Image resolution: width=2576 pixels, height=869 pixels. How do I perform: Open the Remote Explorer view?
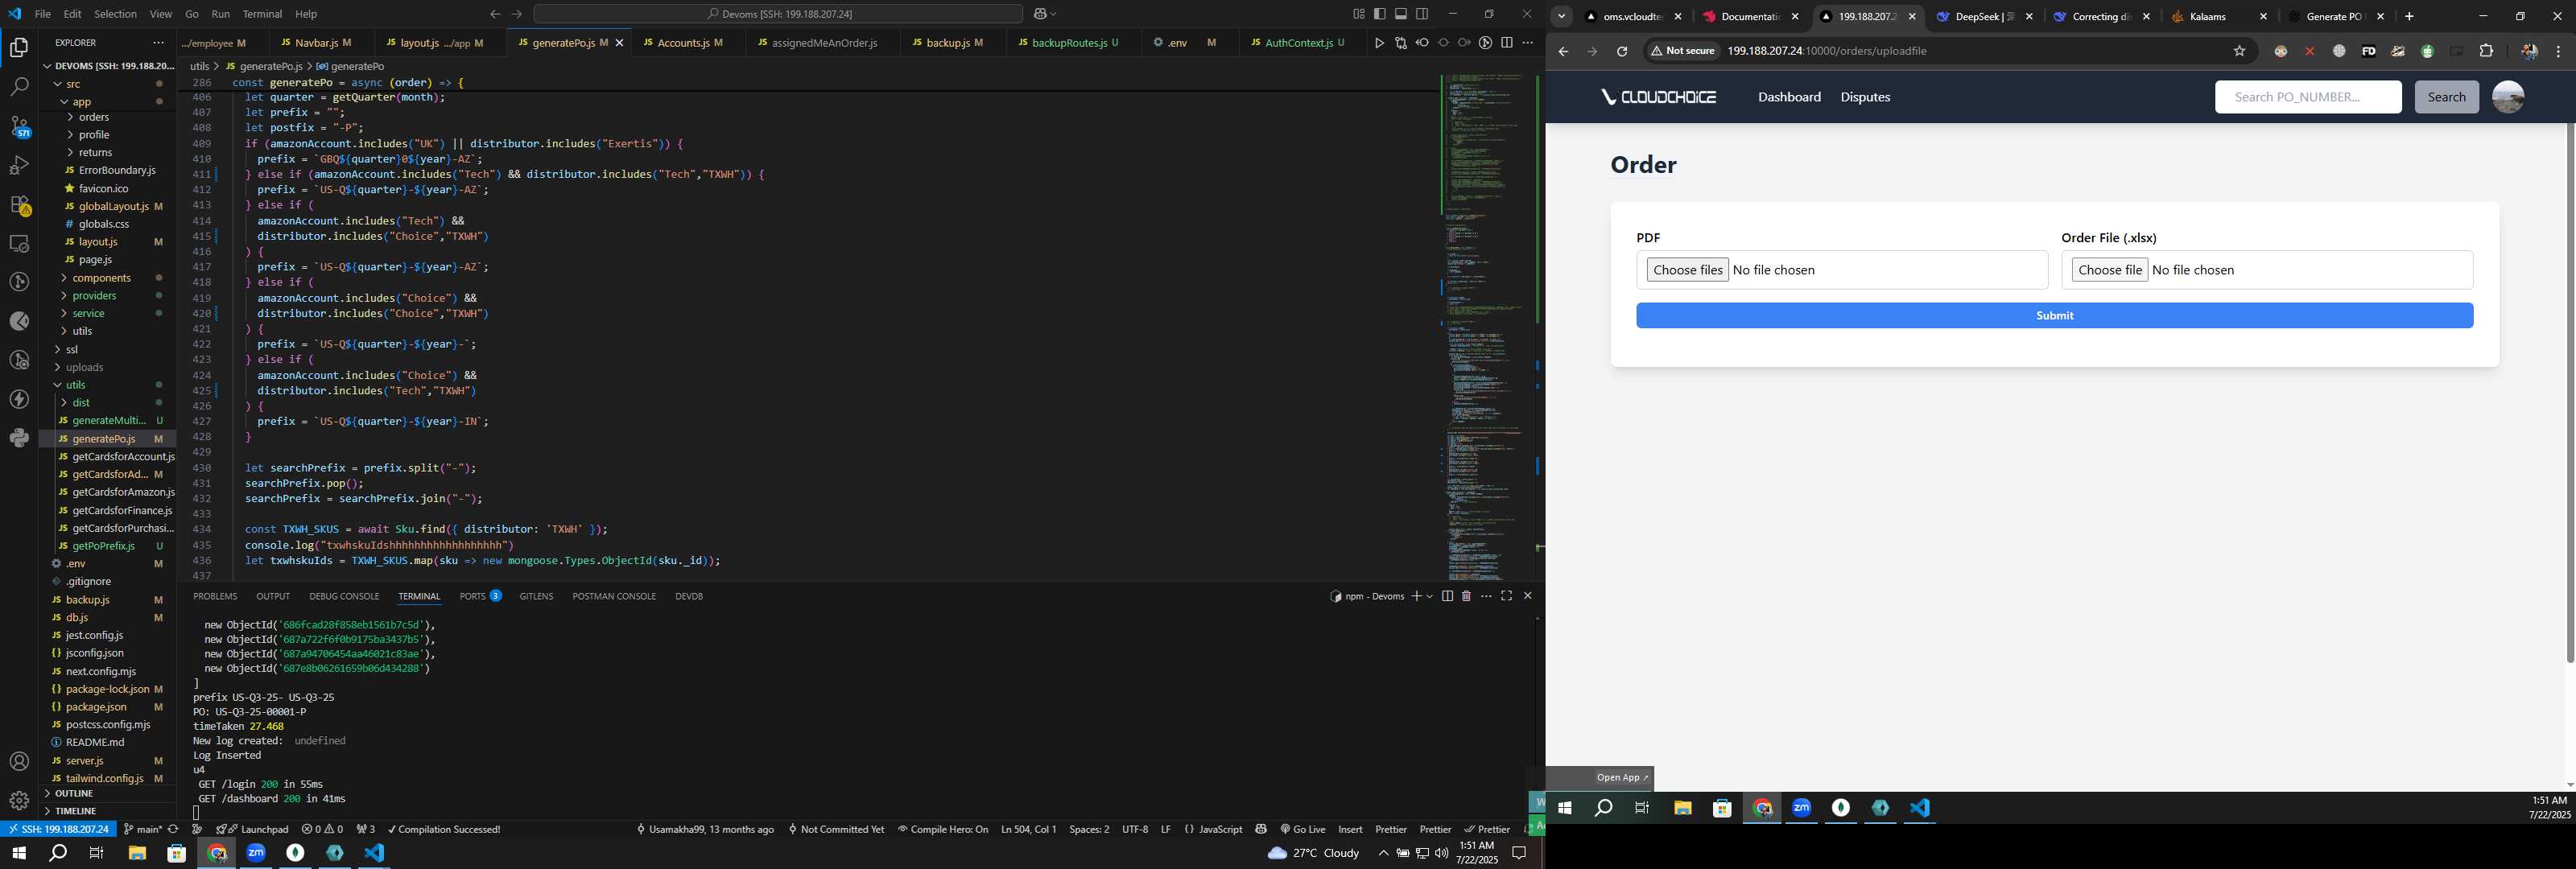pos(19,243)
